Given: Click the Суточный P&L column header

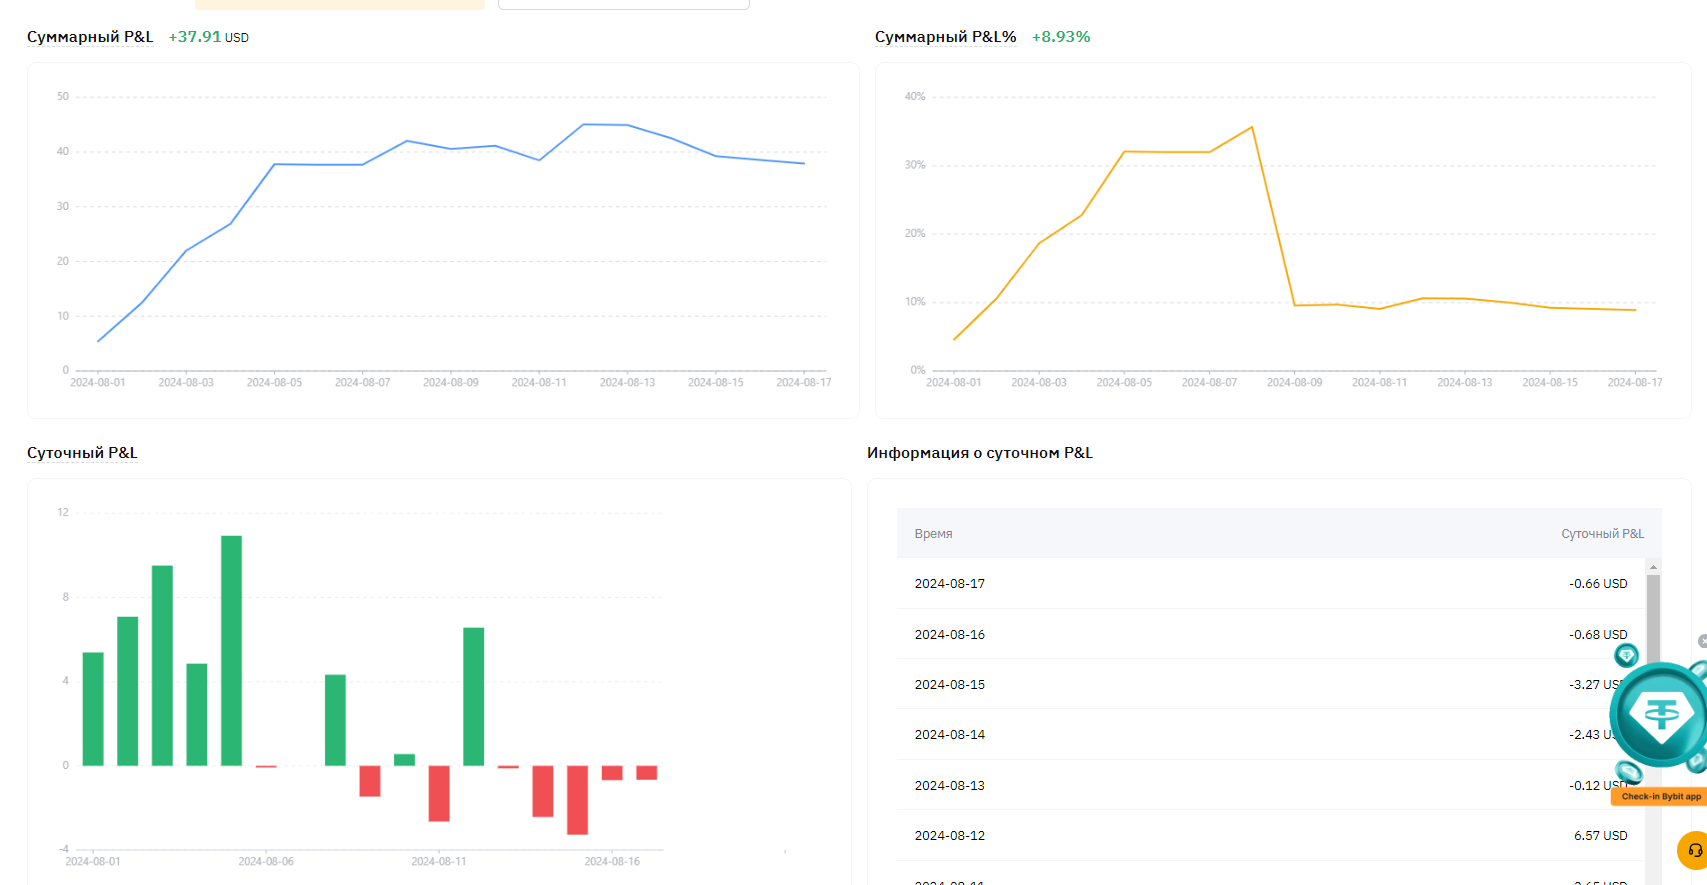Looking at the screenshot, I should click(x=1602, y=534).
